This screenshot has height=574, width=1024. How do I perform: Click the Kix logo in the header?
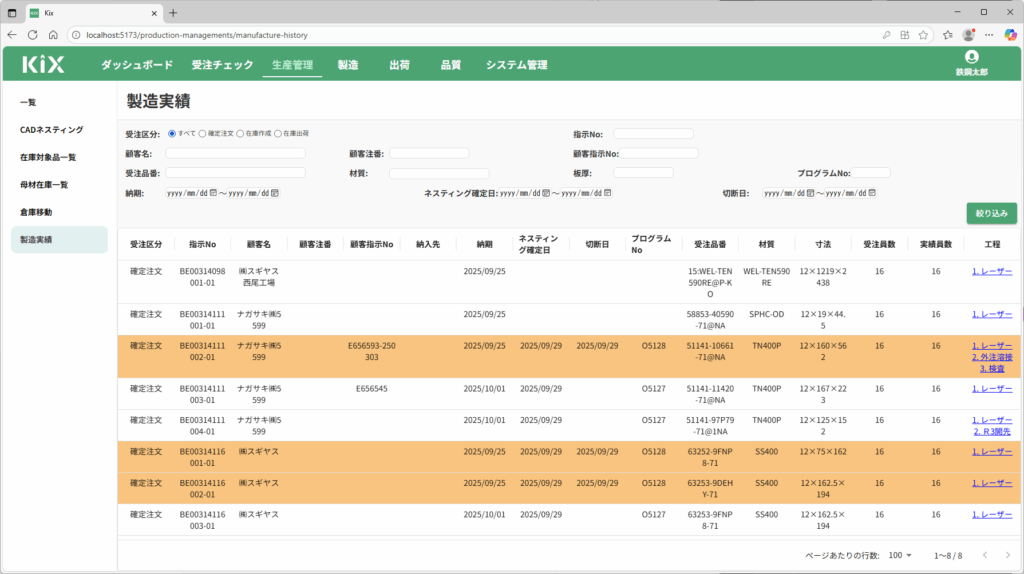coord(43,65)
